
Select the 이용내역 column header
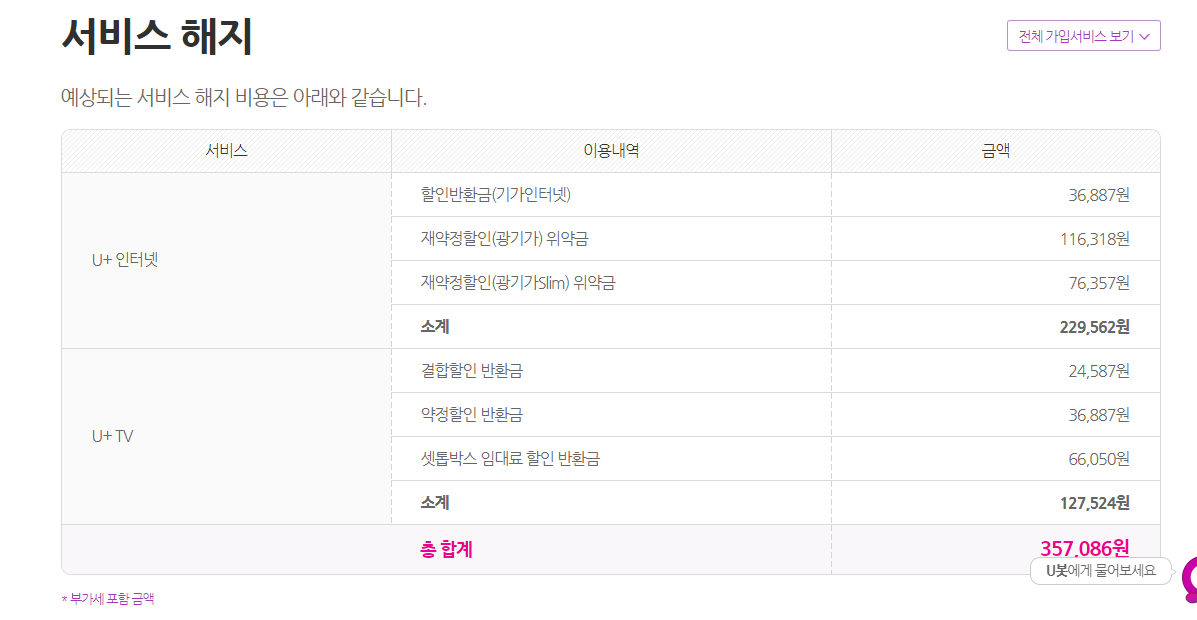pyautogui.click(x=611, y=151)
